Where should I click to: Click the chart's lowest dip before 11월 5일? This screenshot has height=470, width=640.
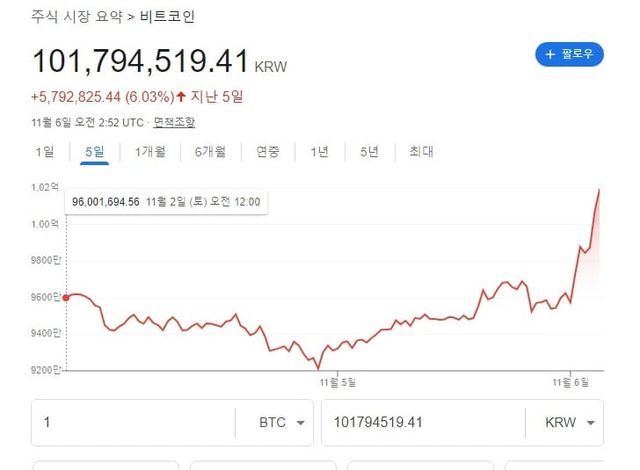pyautogui.click(x=318, y=367)
